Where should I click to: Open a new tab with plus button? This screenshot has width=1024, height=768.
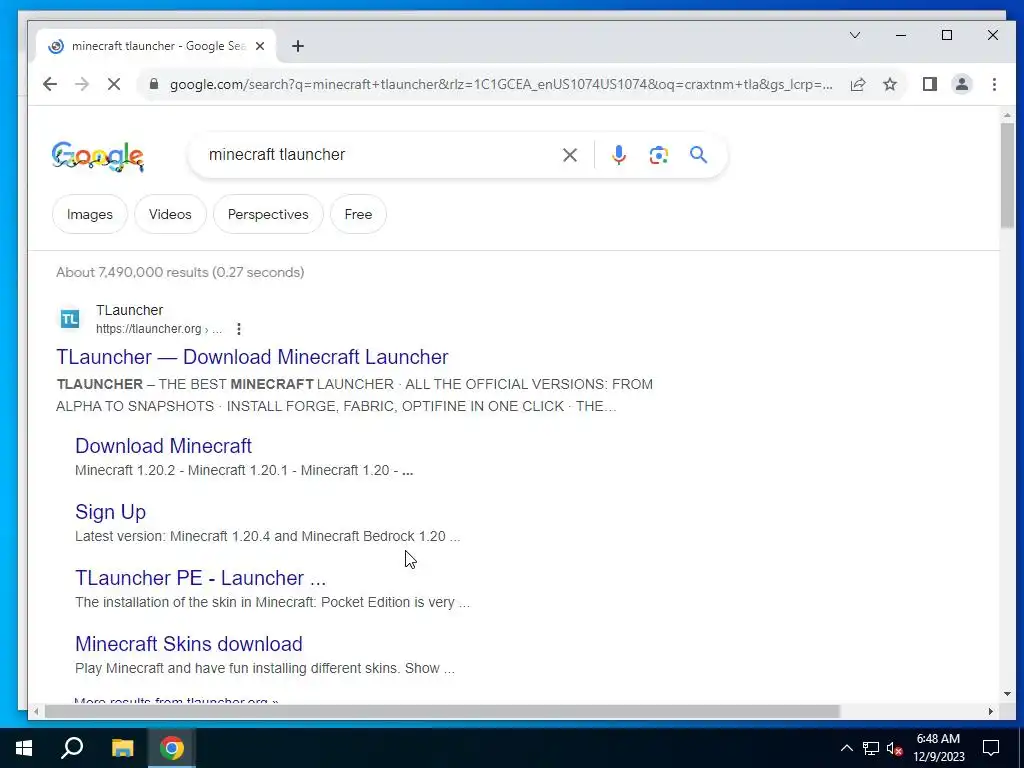tap(298, 46)
